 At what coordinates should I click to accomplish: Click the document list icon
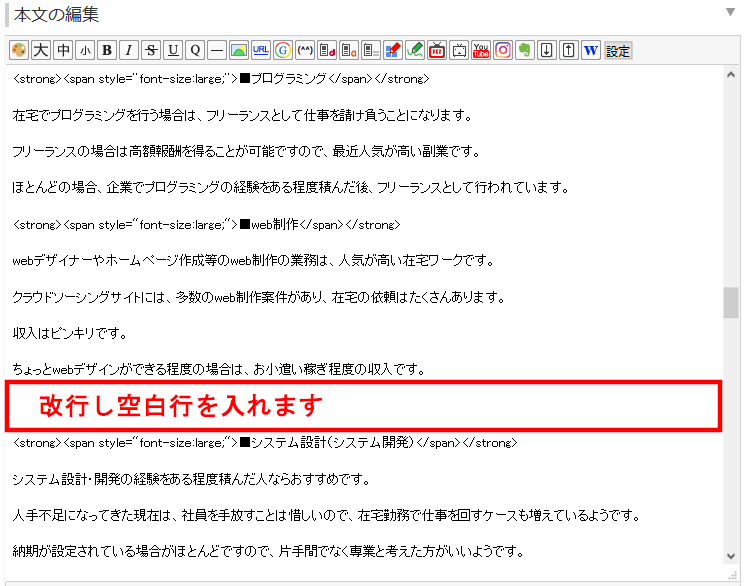click(371, 50)
